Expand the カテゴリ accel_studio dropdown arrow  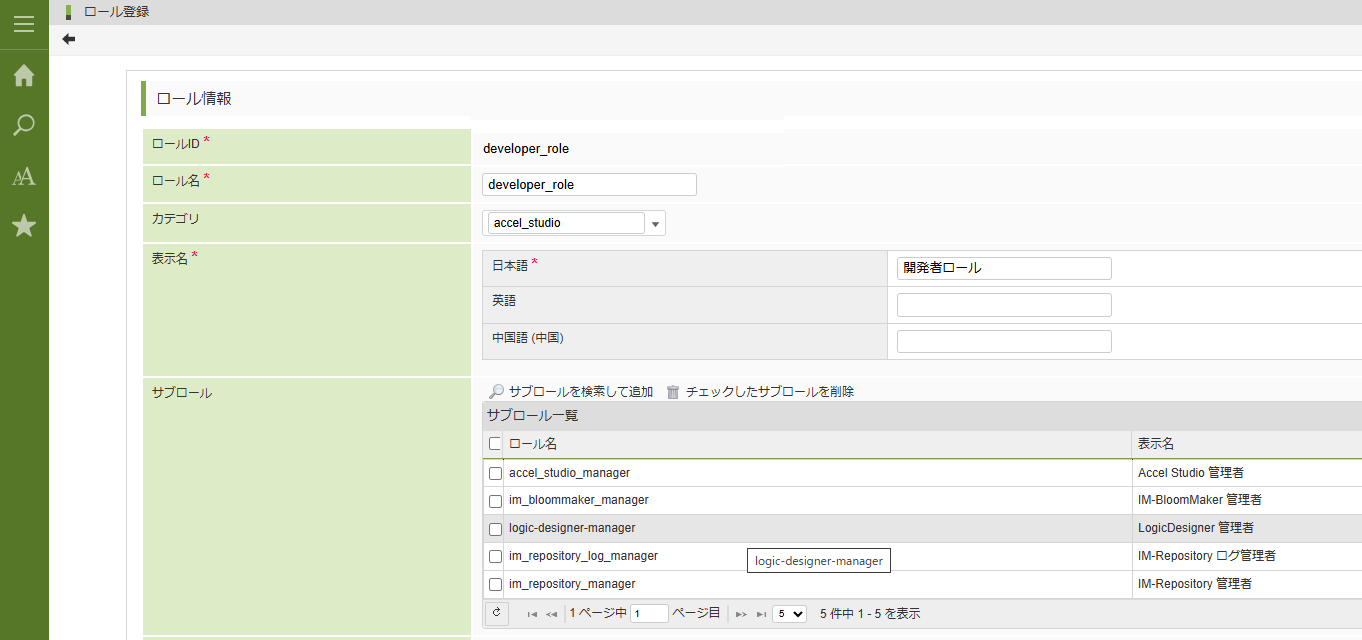click(x=656, y=224)
